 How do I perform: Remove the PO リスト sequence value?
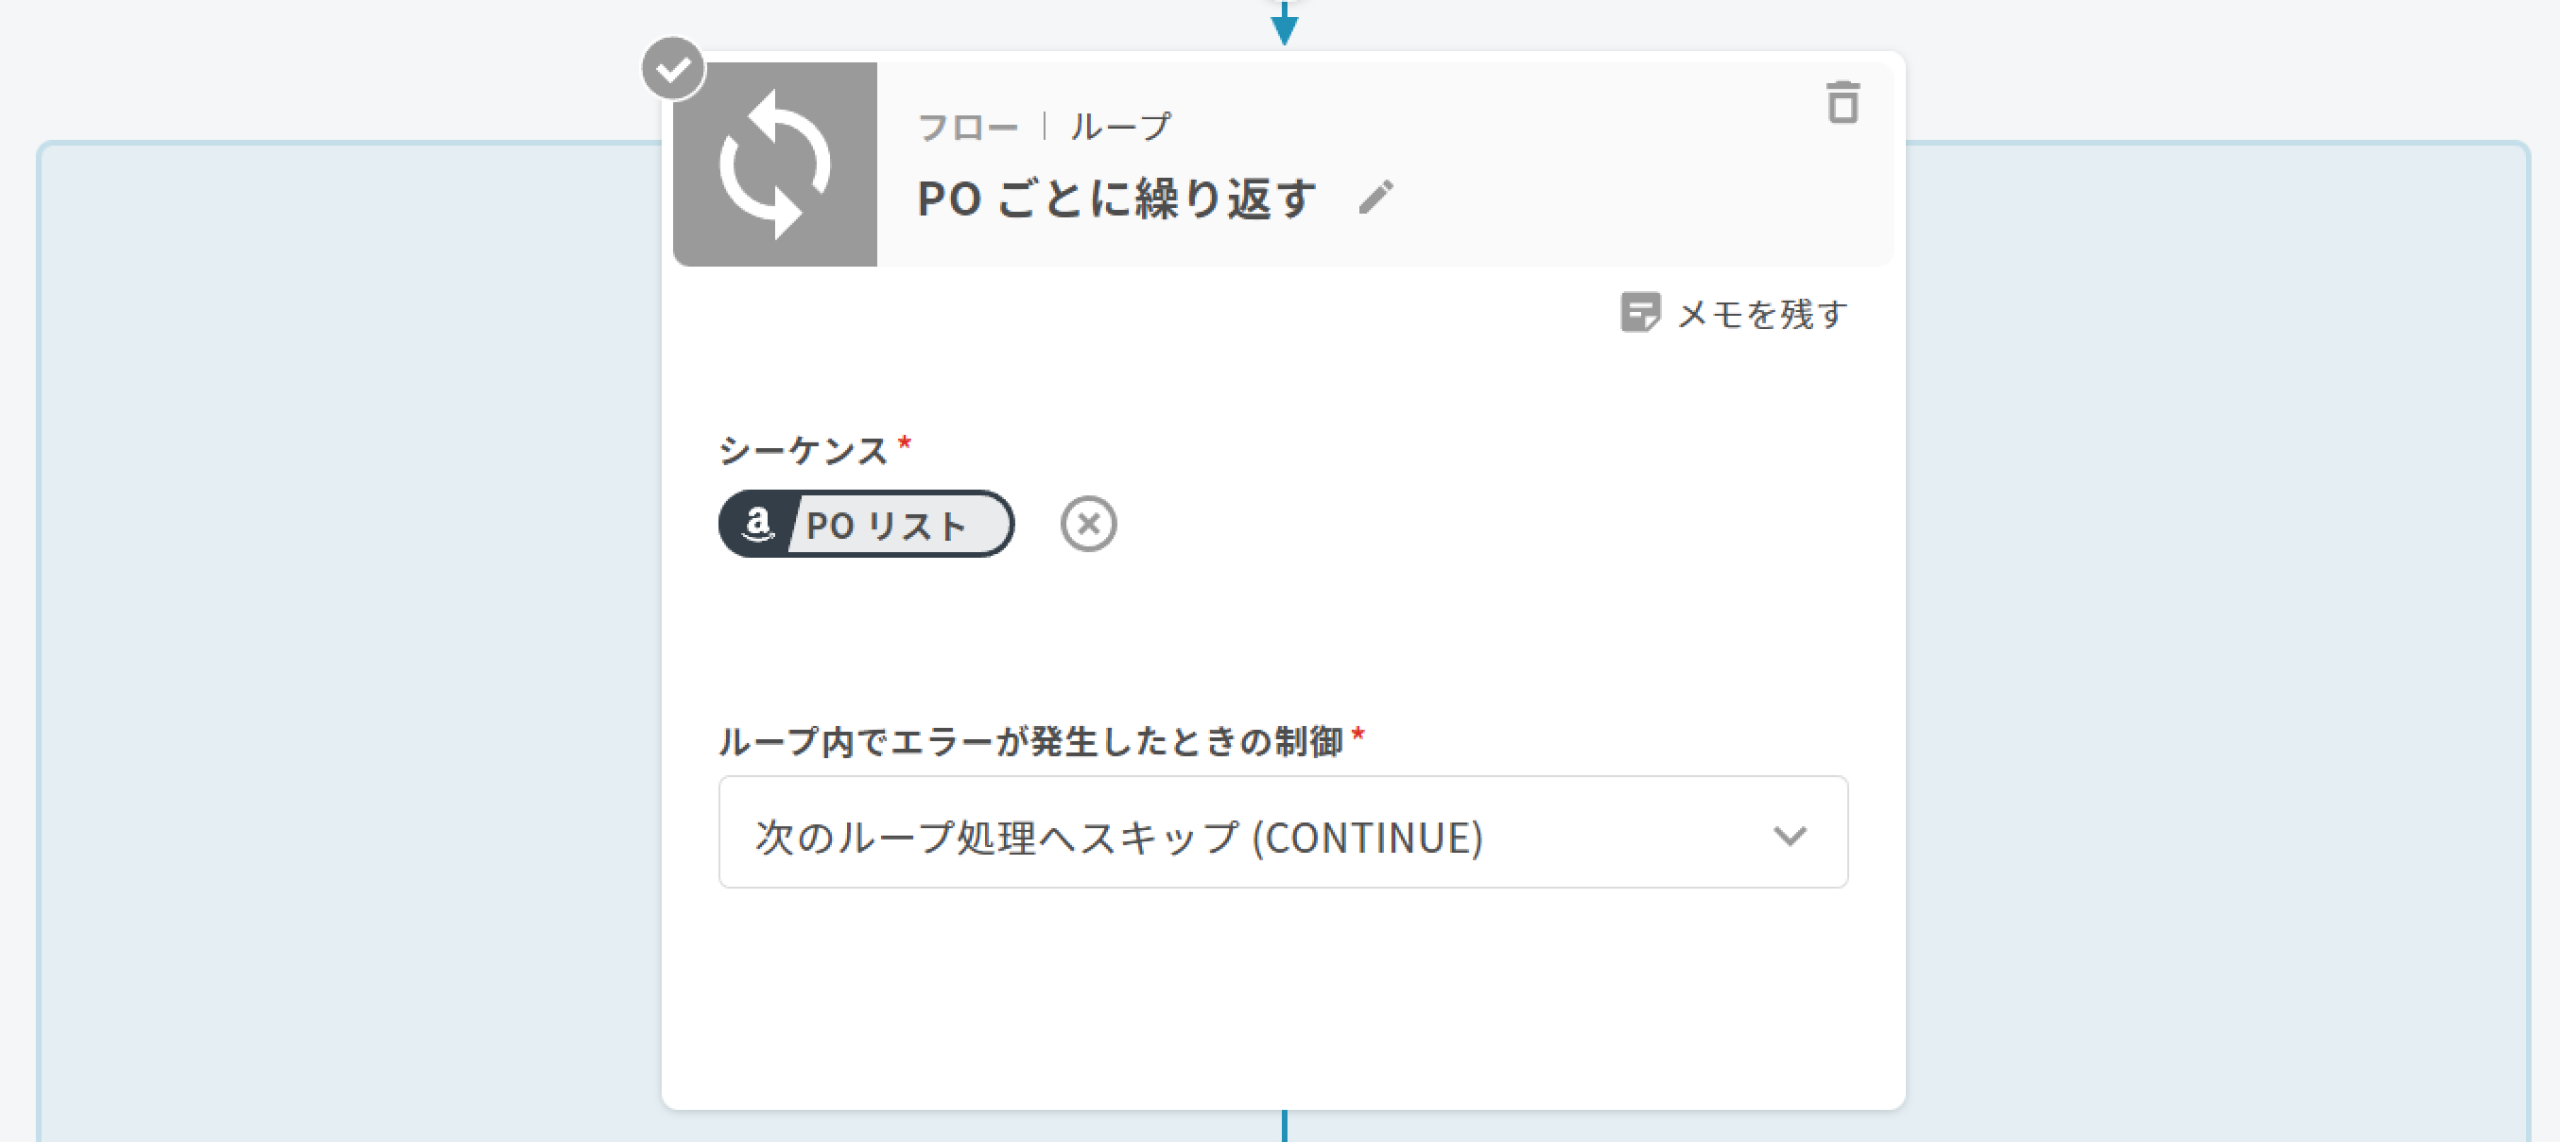[1088, 524]
